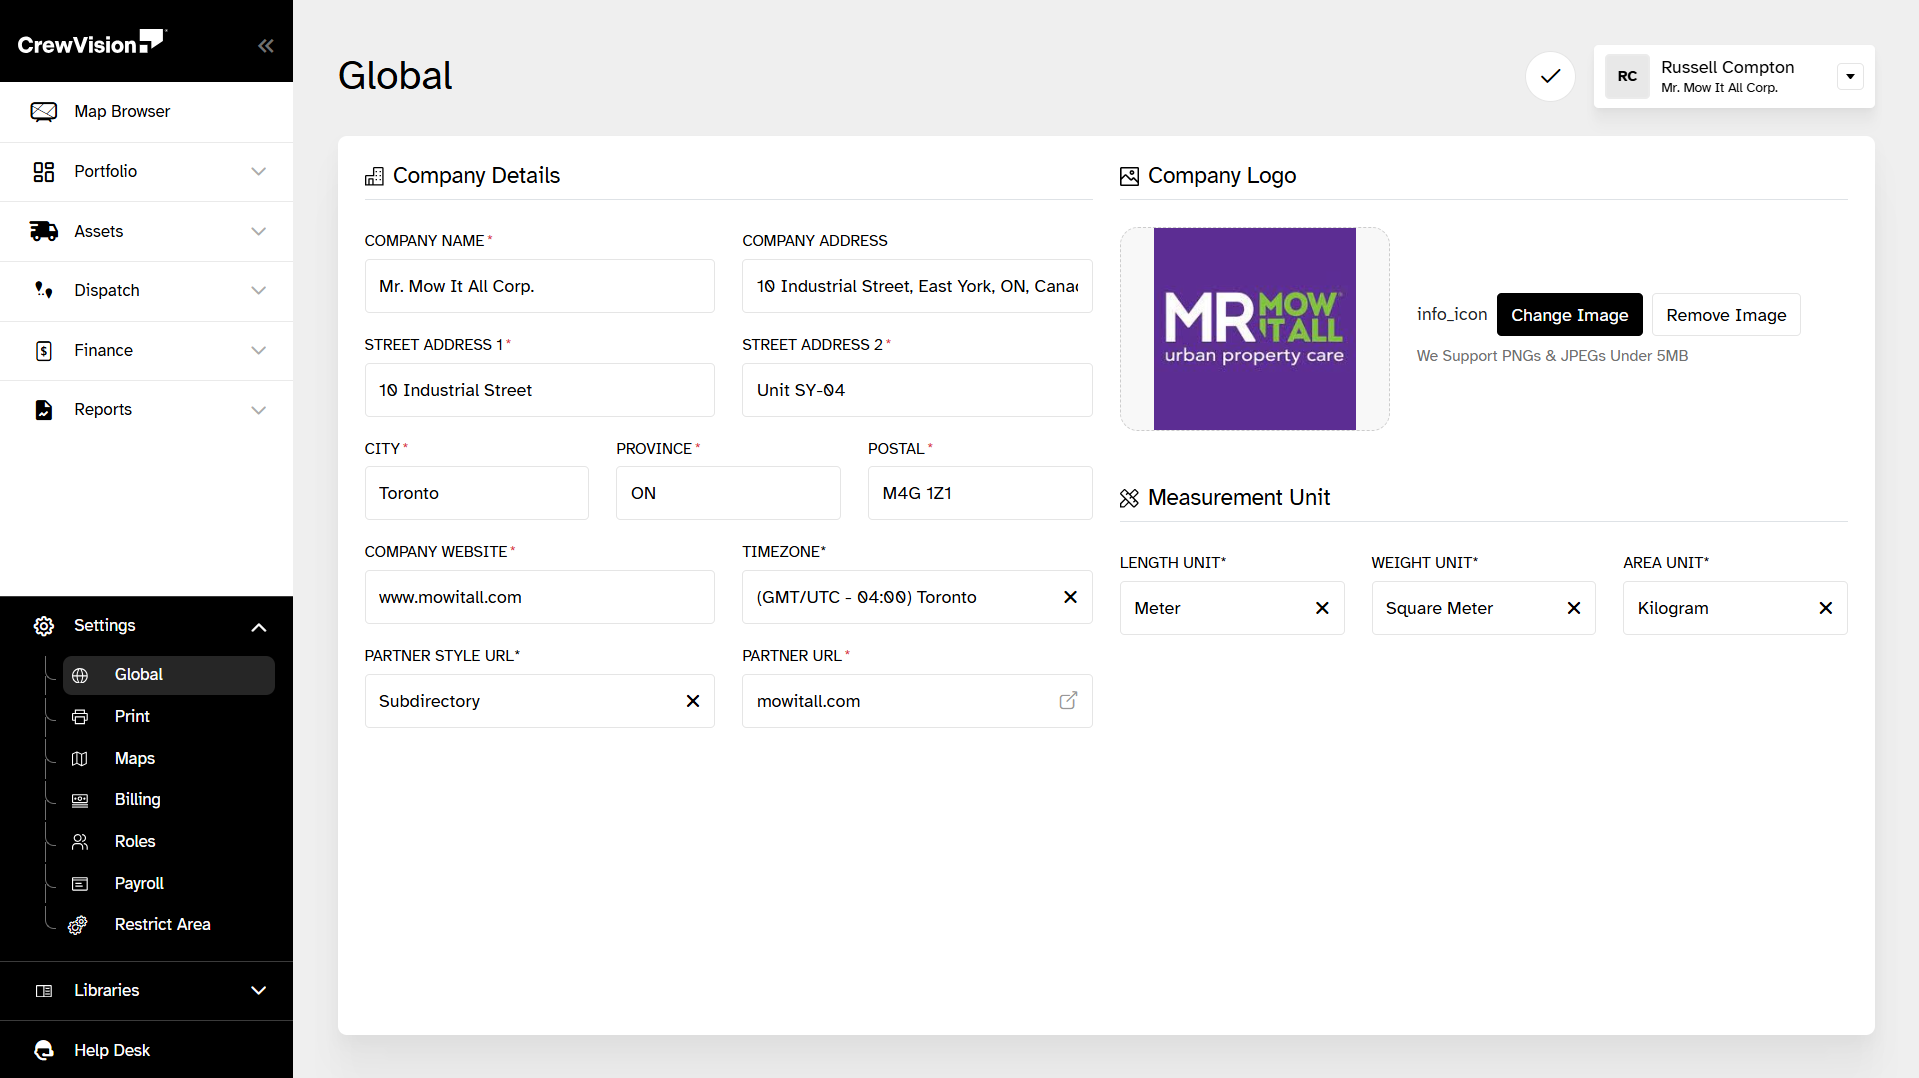The width and height of the screenshot is (1919, 1078).
Task: Open the Partner Style URL dropdown
Action: pos(539,701)
